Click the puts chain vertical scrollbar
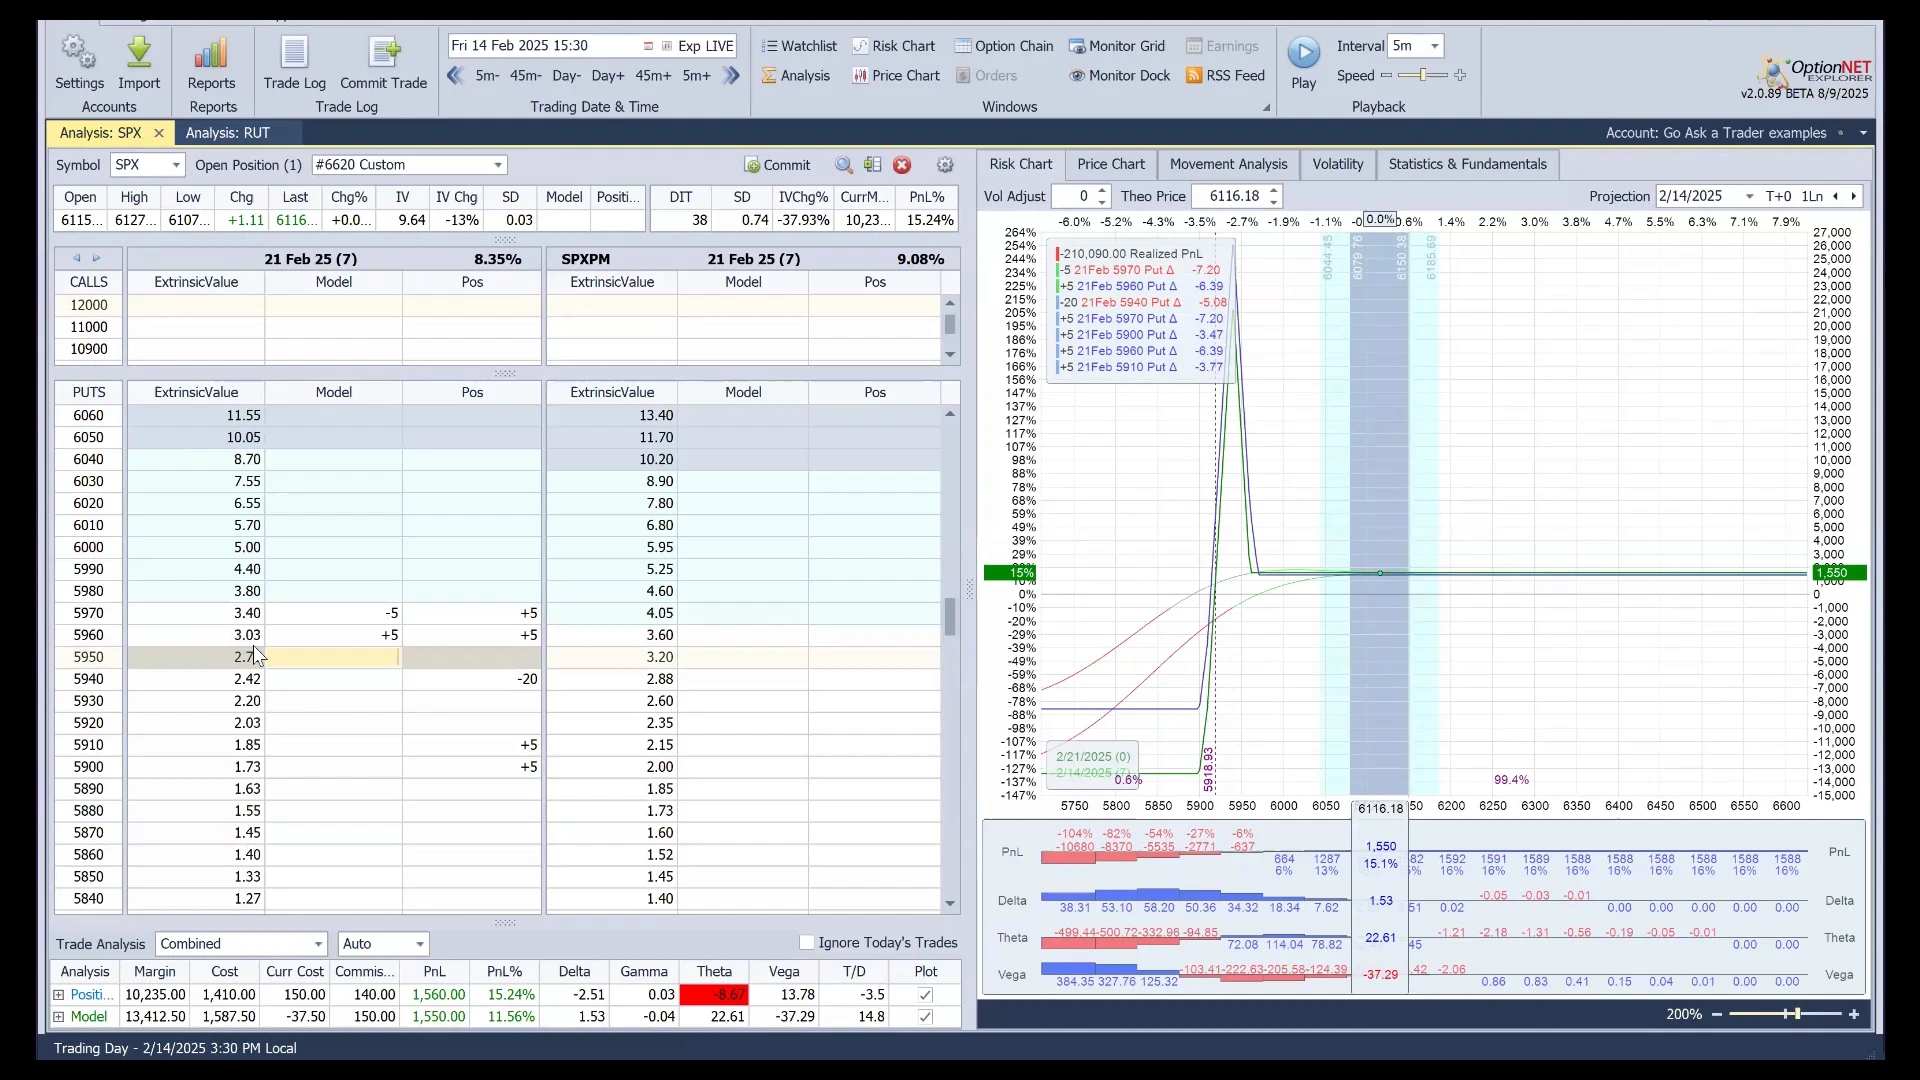This screenshot has width=1920, height=1080. point(950,617)
